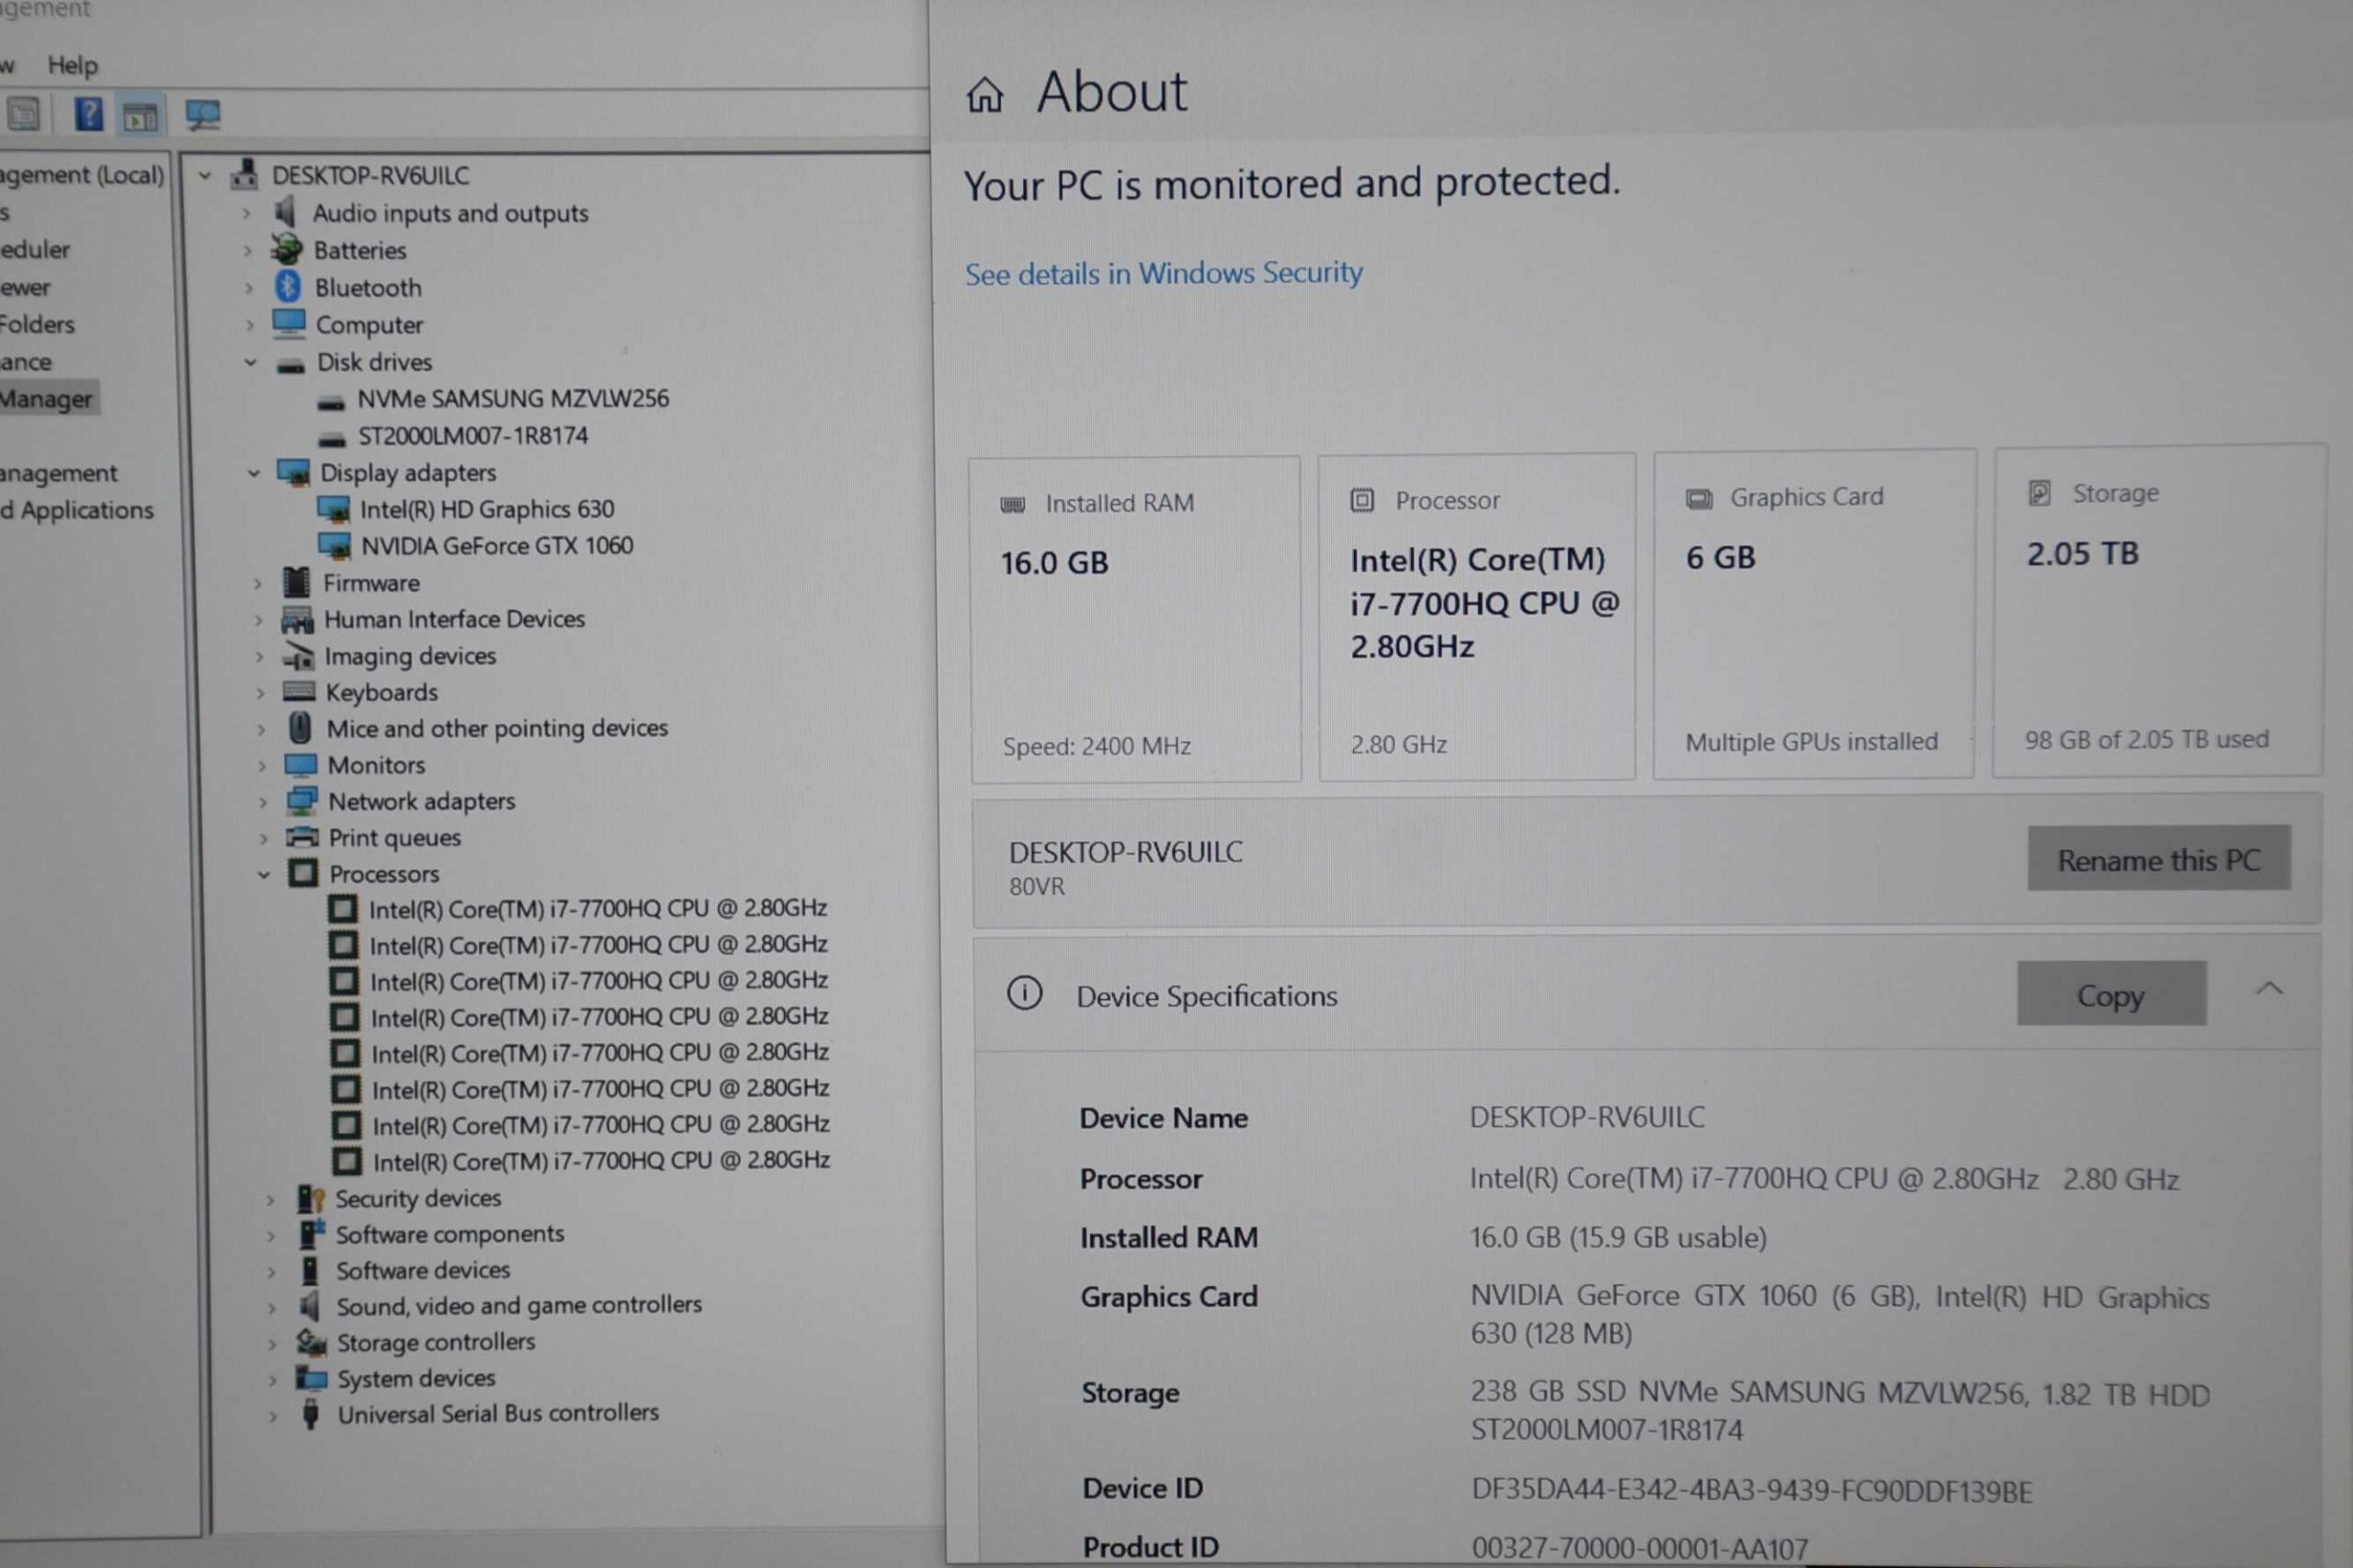Collapse the Device Specifications section chevron

coord(2268,989)
